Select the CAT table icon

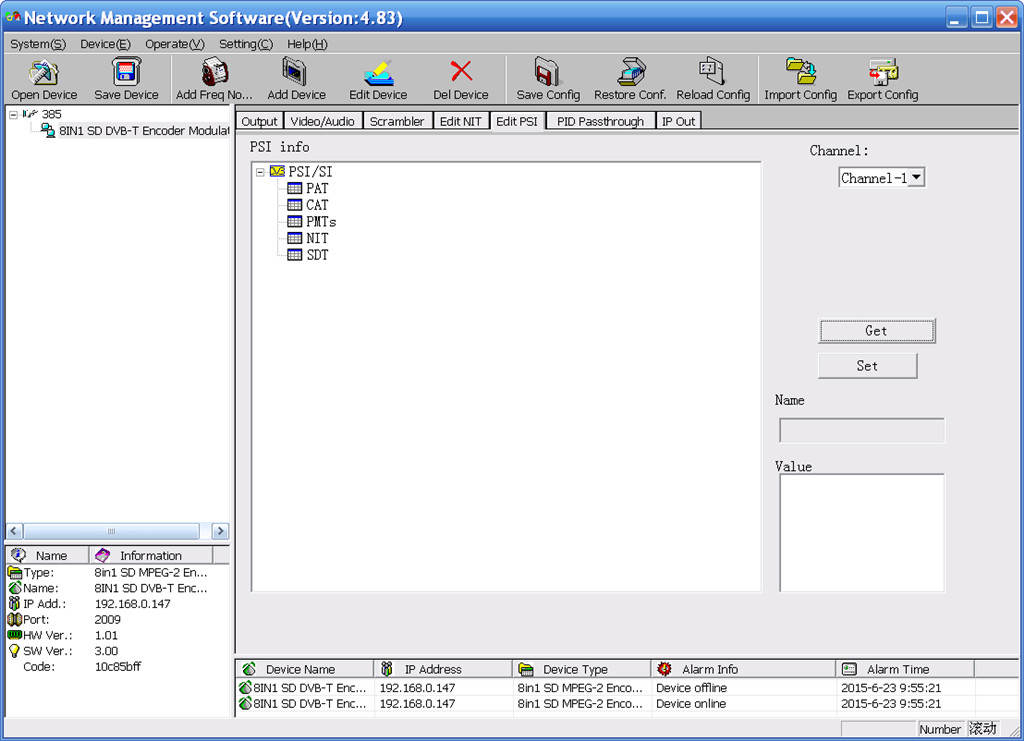(x=295, y=205)
